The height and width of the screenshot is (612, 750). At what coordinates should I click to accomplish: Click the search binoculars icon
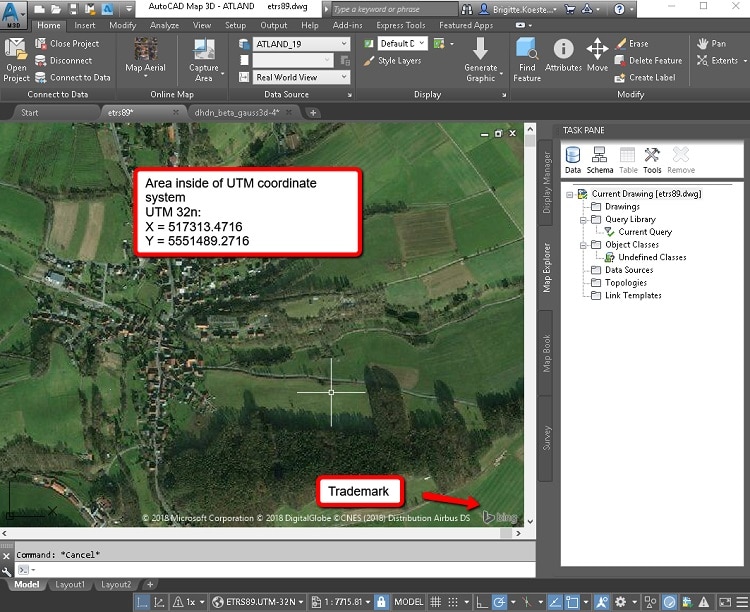(467, 9)
